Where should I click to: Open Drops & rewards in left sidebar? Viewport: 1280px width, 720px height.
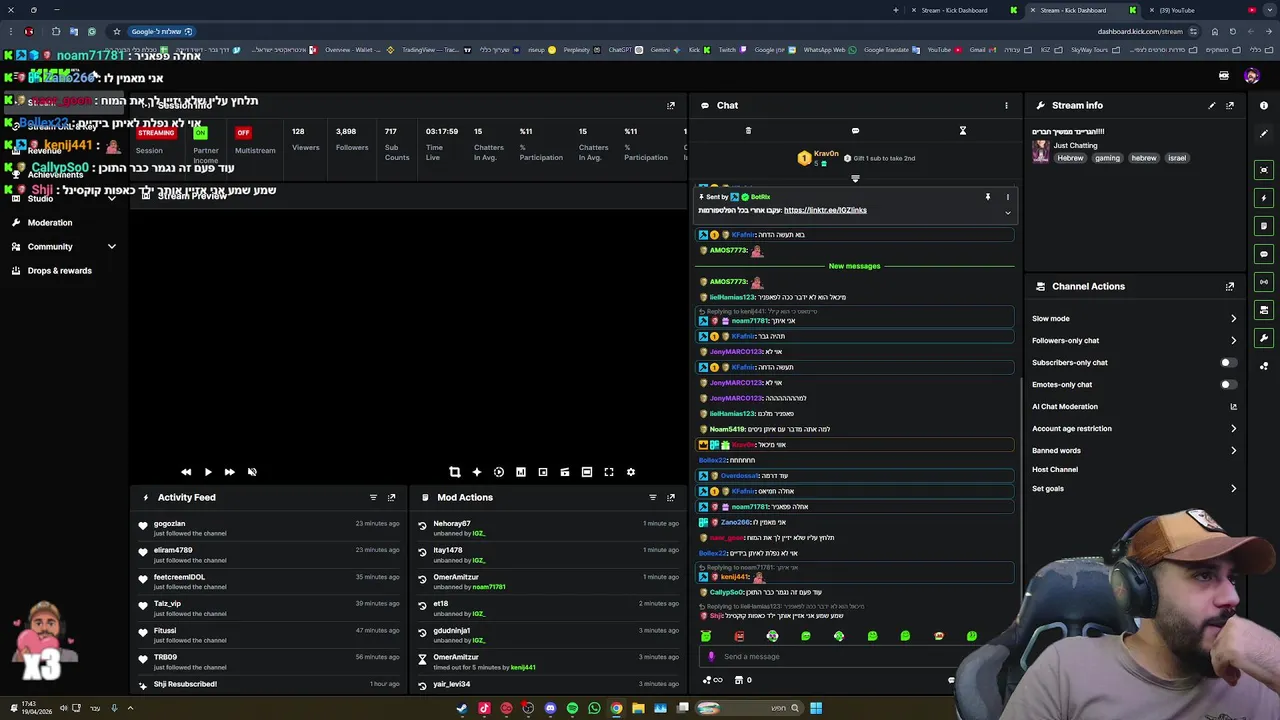click(x=60, y=271)
